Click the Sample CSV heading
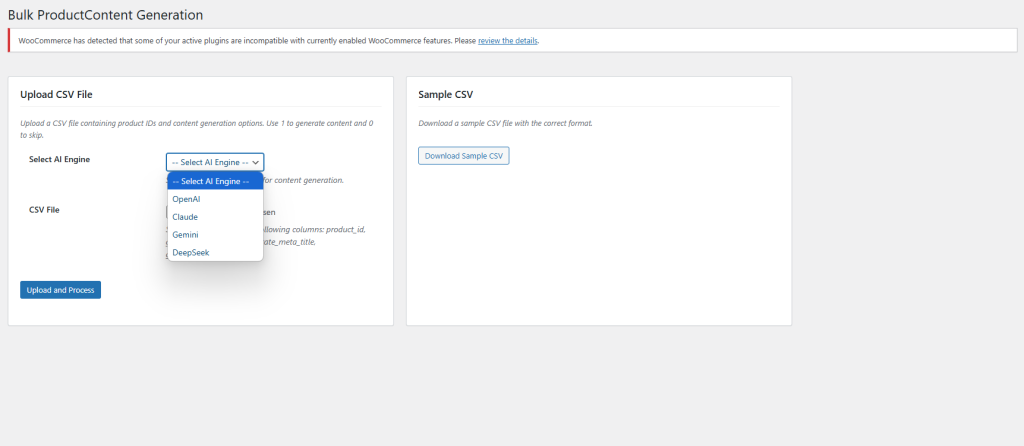 pyautogui.click(x=445, y=95)
